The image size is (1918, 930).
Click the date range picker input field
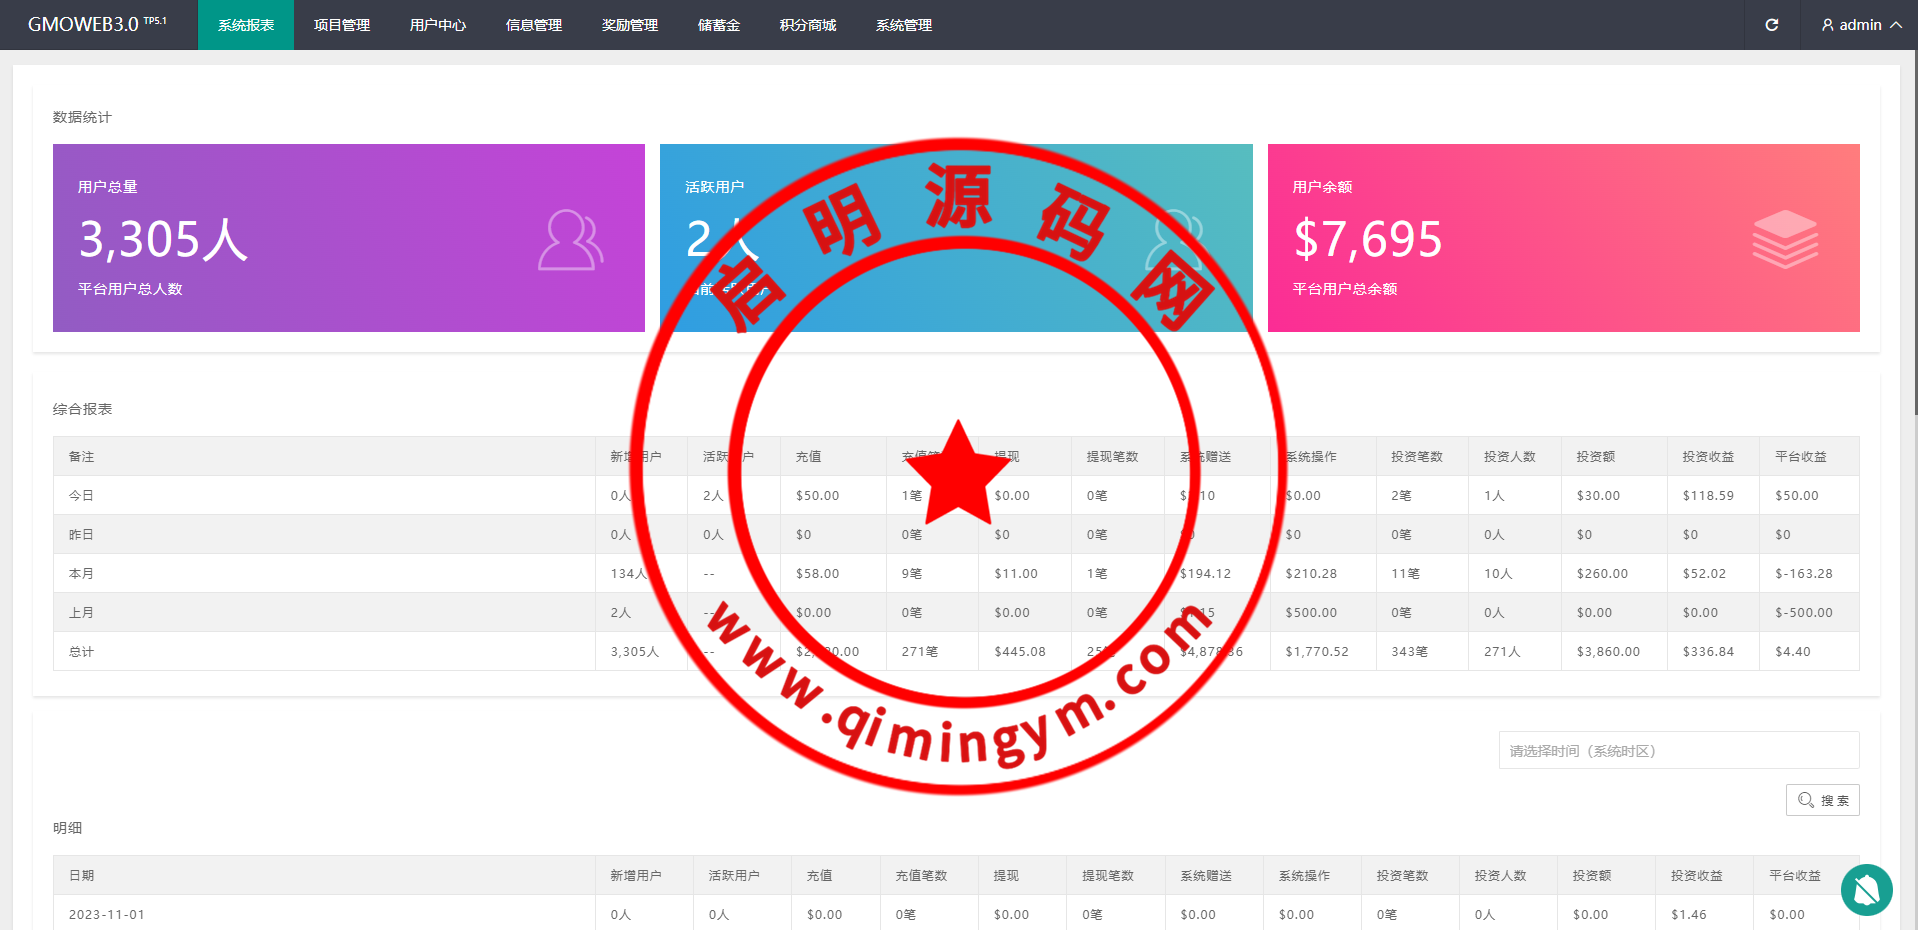1678,751
